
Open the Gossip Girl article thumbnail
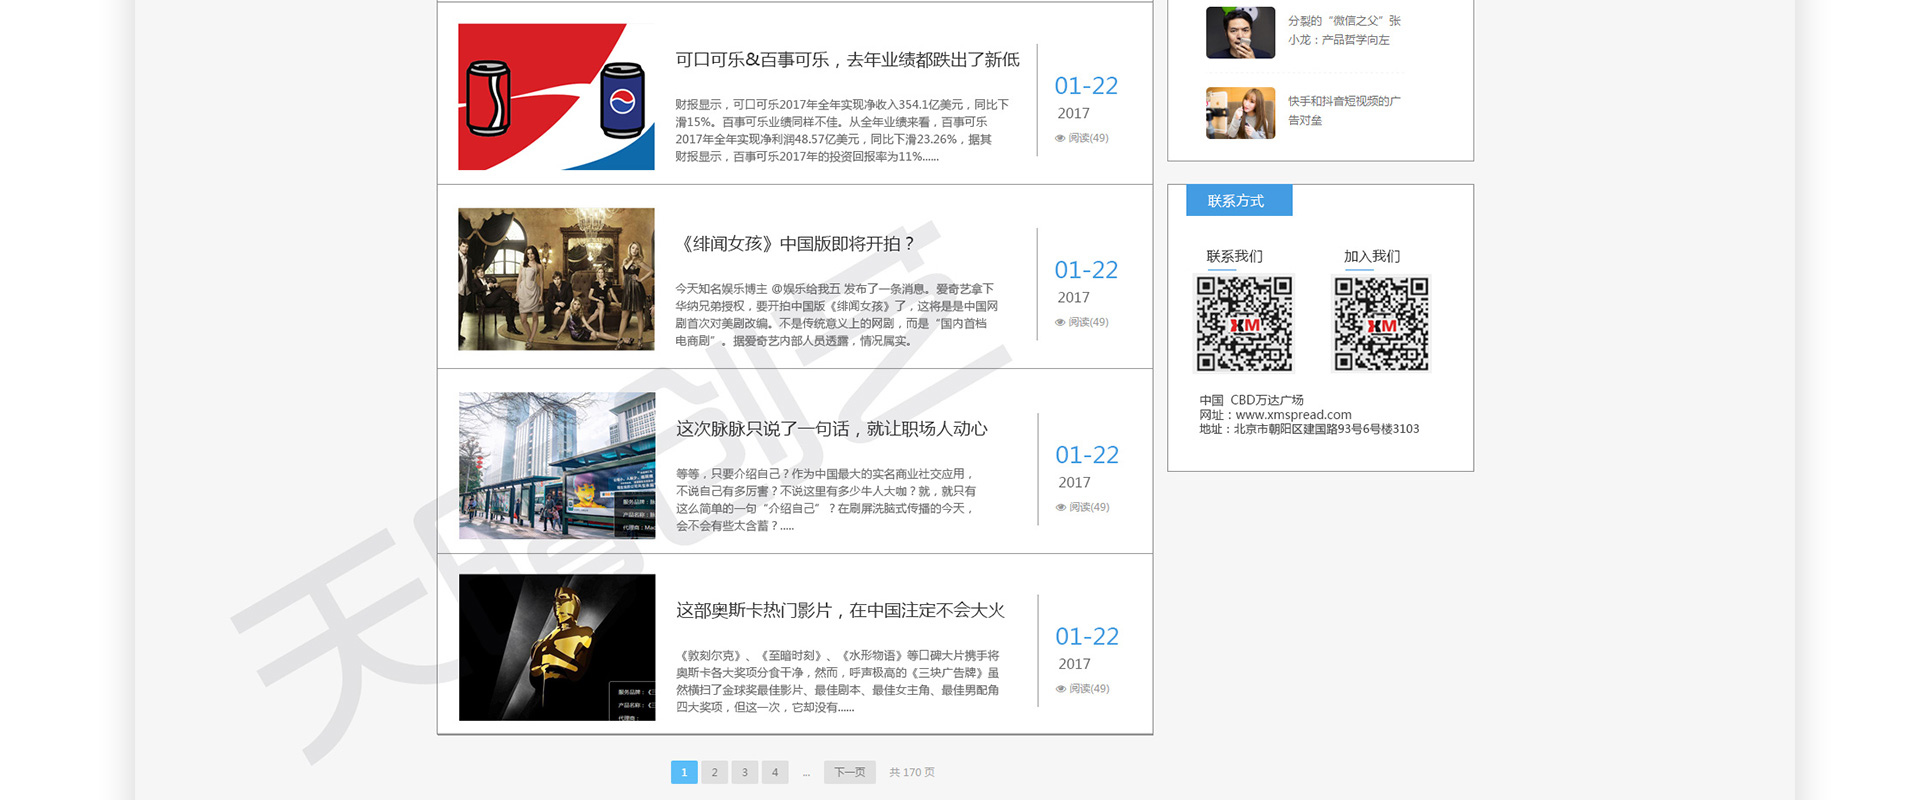556,279
